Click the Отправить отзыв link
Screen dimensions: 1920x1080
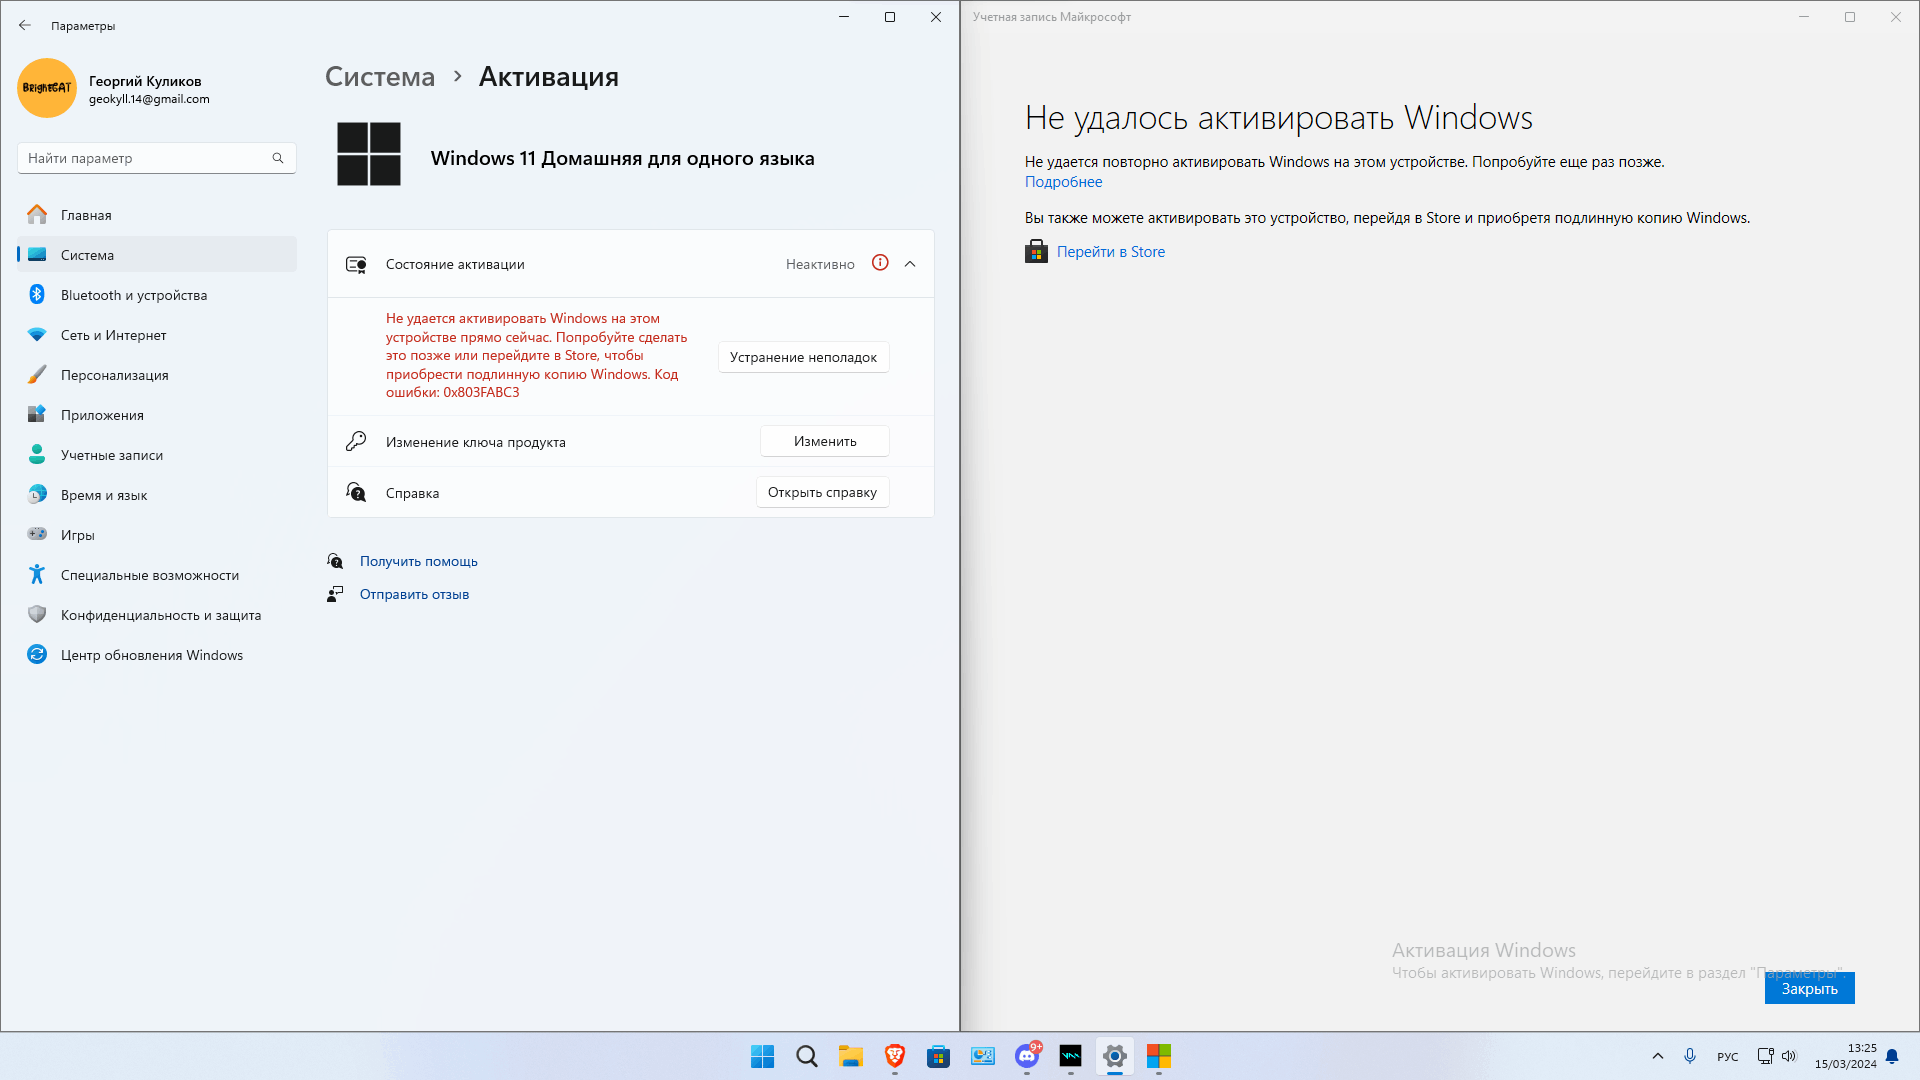[x=414, y=594]
